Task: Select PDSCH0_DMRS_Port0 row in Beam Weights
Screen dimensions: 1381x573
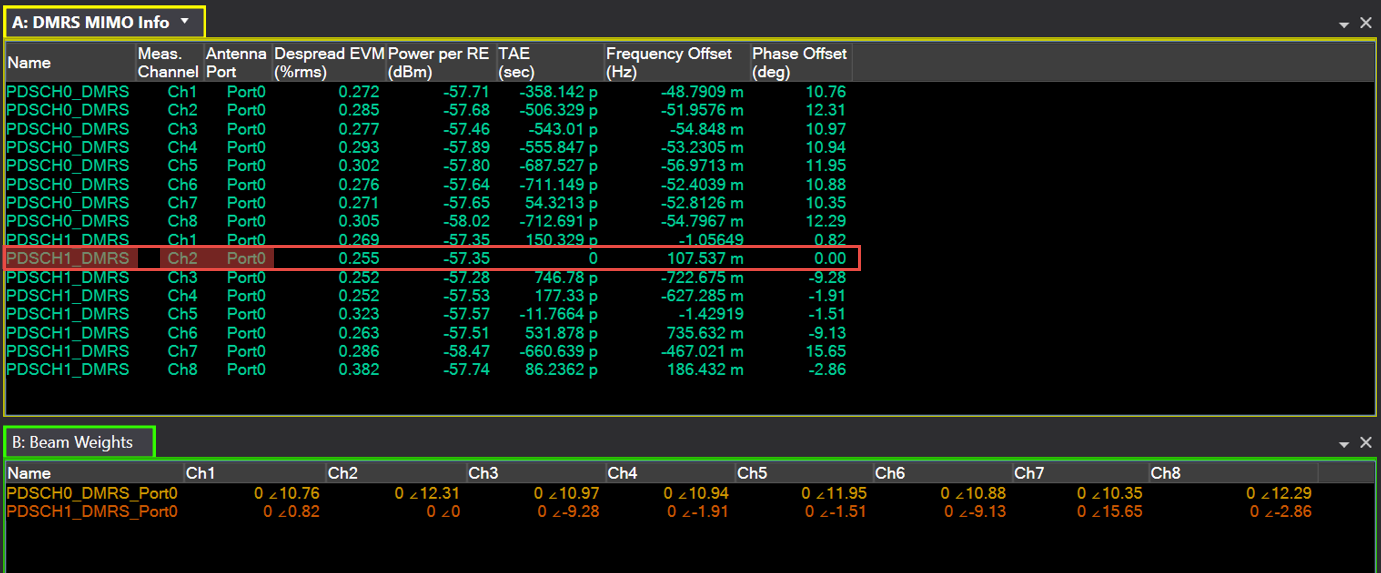Action: [x=92, y=493]
